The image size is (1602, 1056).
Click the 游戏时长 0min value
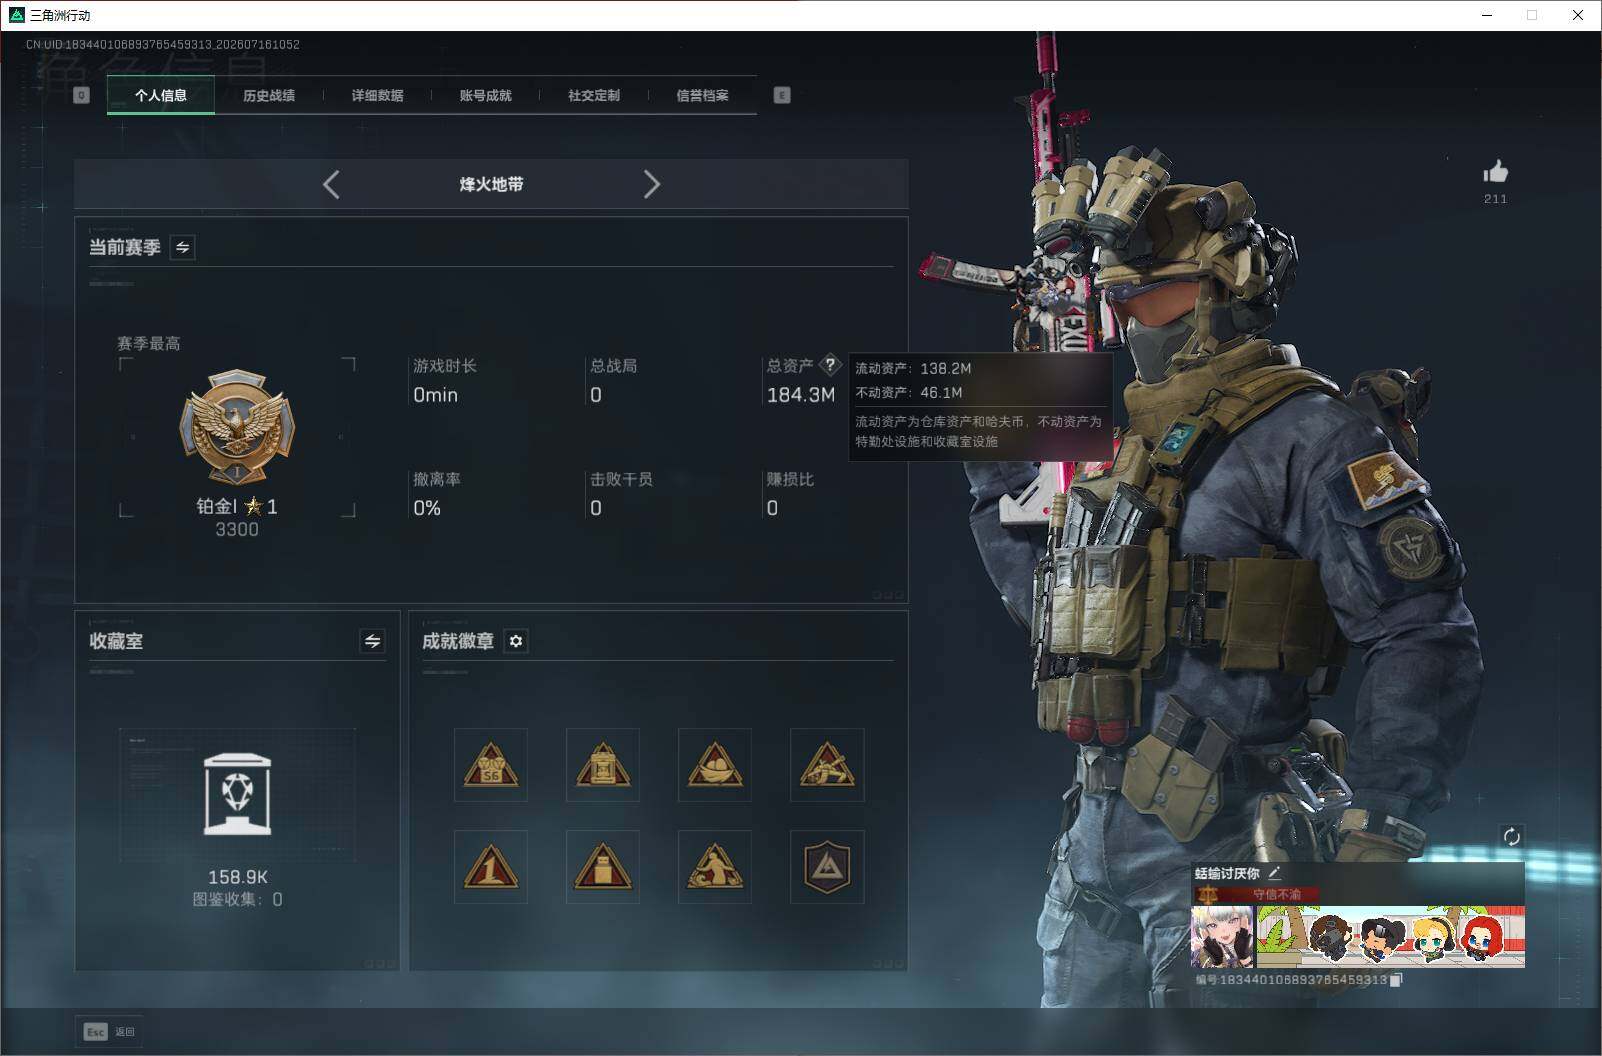click(436, 395)
